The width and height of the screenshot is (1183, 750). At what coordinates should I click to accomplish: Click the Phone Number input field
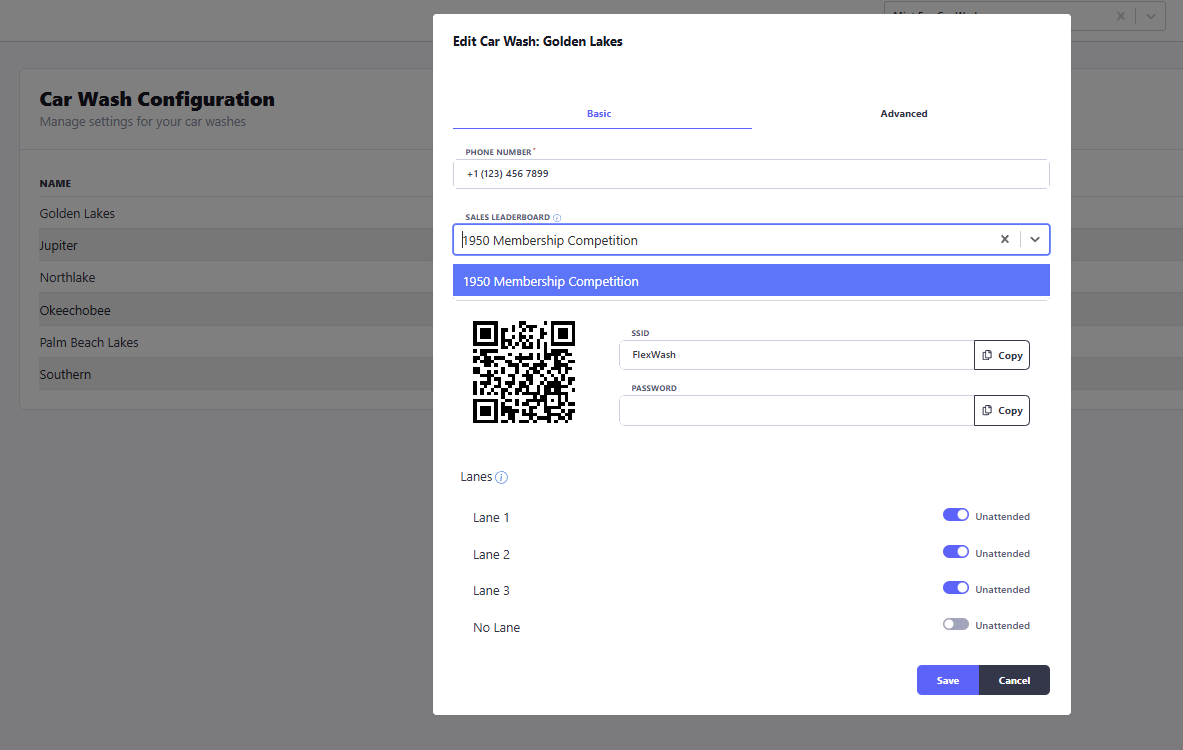pyautogui.click(x=751, y=174)
